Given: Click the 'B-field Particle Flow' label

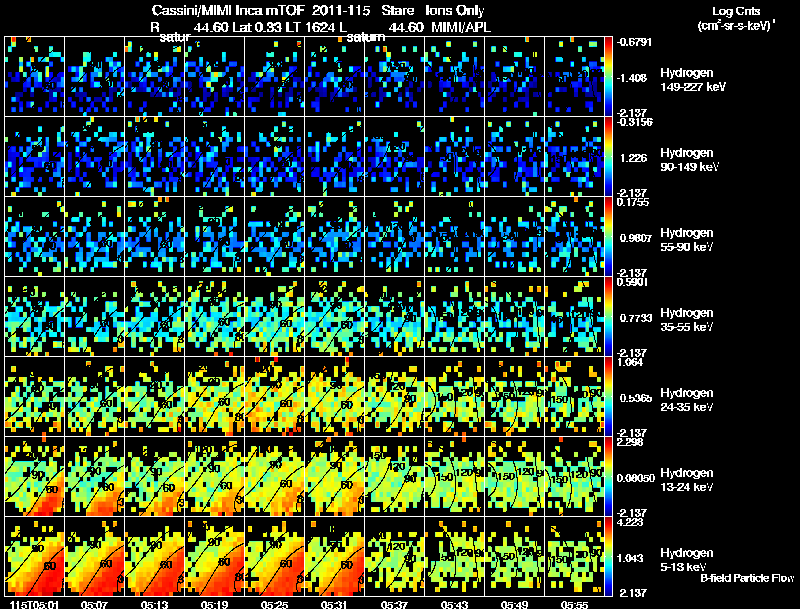Looking at the screenshot, I should pyautogui.click(x=747, y=578).
